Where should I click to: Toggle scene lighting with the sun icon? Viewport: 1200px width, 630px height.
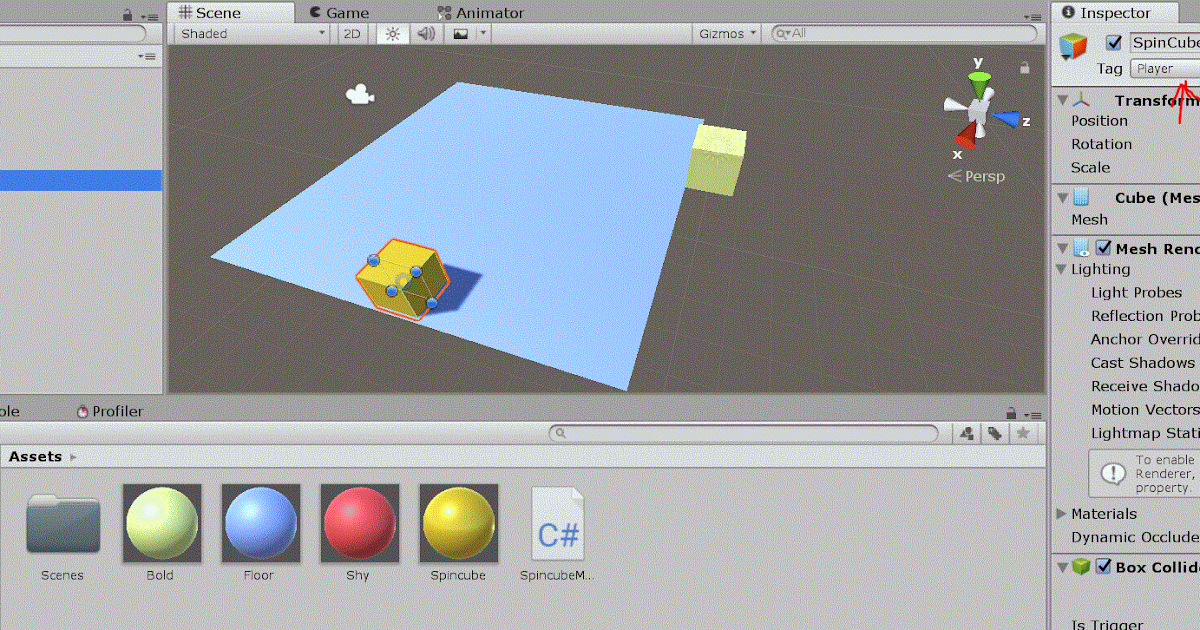coord(391,33)
